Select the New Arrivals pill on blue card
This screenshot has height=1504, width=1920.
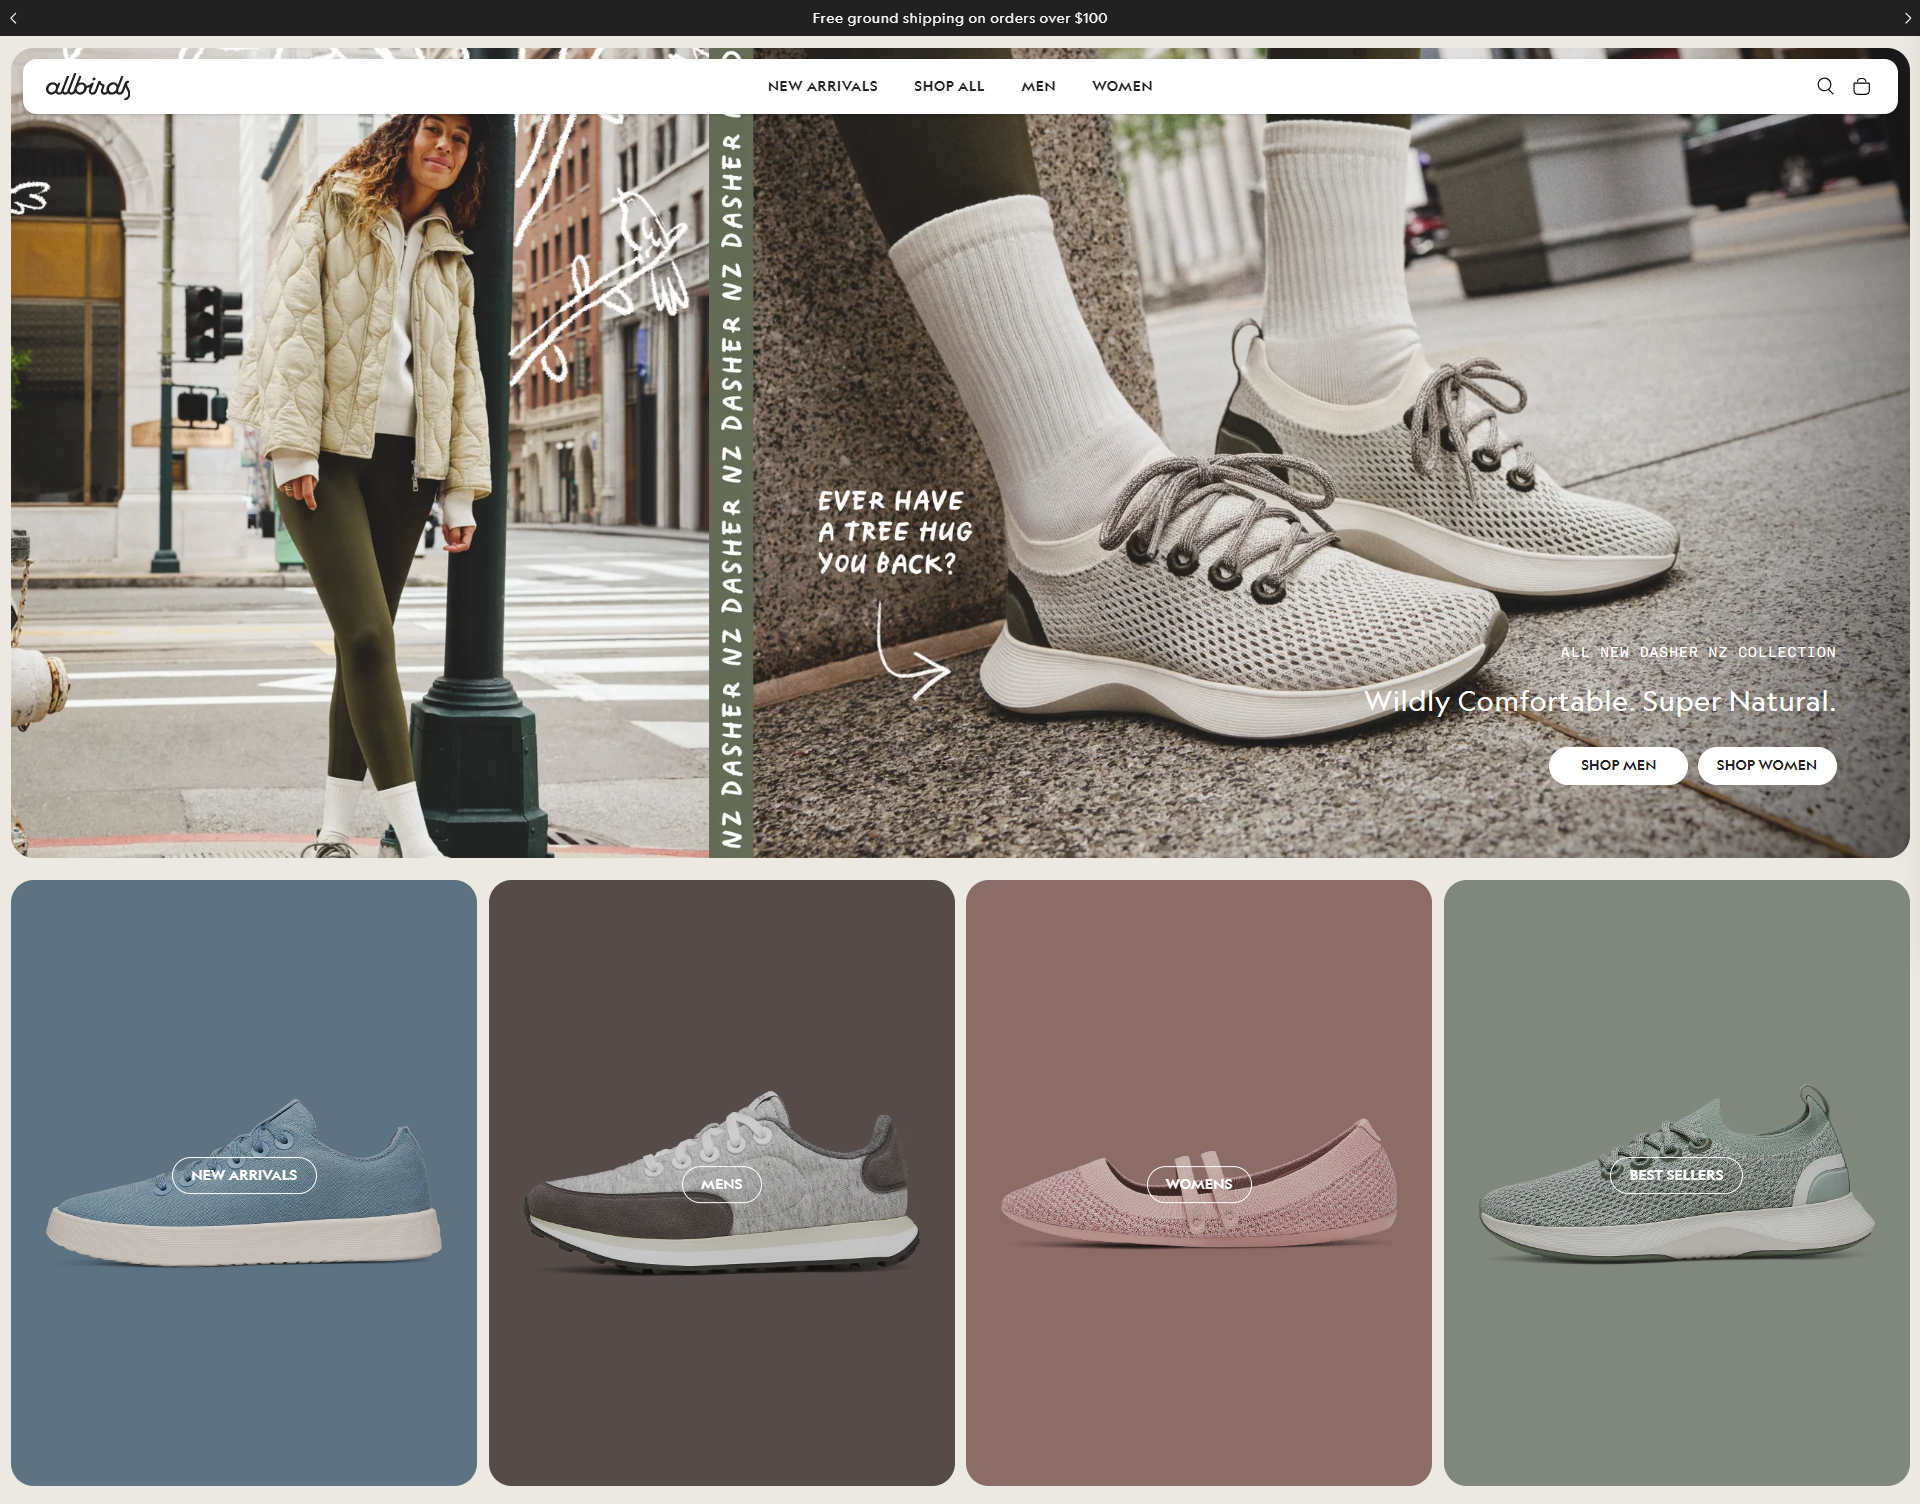[x=244, y=1175]
